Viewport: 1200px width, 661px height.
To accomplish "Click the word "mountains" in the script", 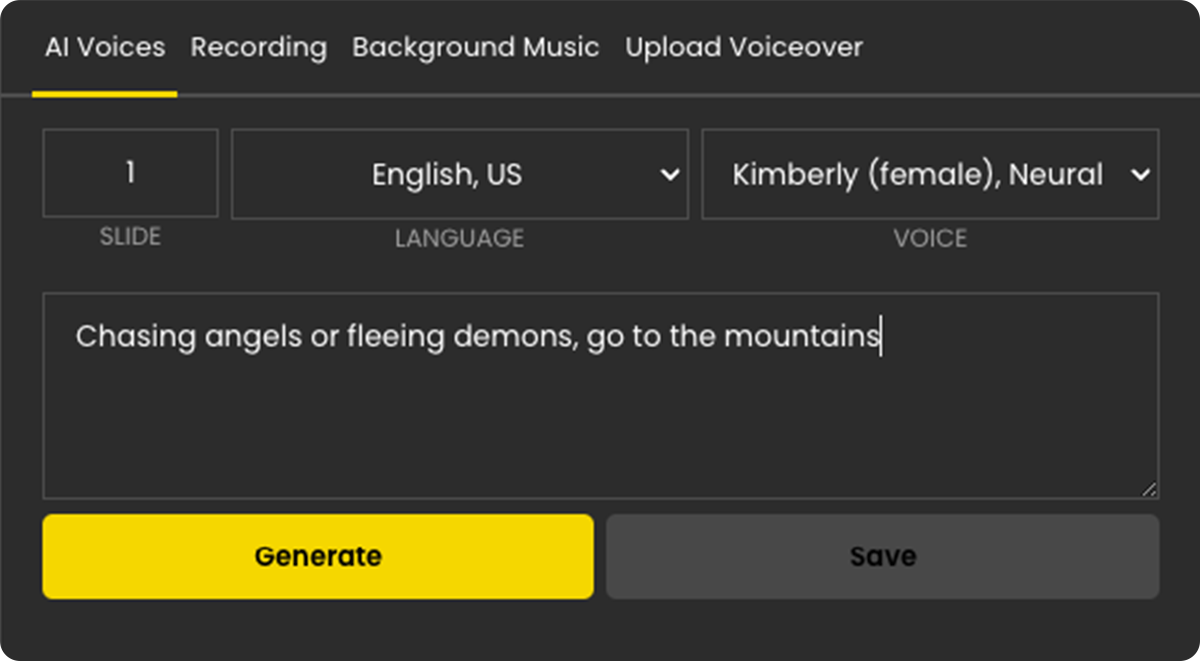I will [x=800, y=337].
